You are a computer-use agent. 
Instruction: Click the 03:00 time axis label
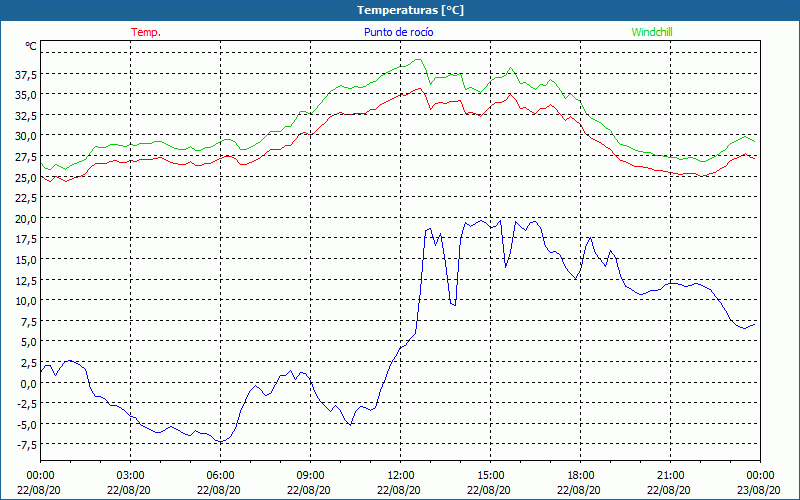click(131, 476)
